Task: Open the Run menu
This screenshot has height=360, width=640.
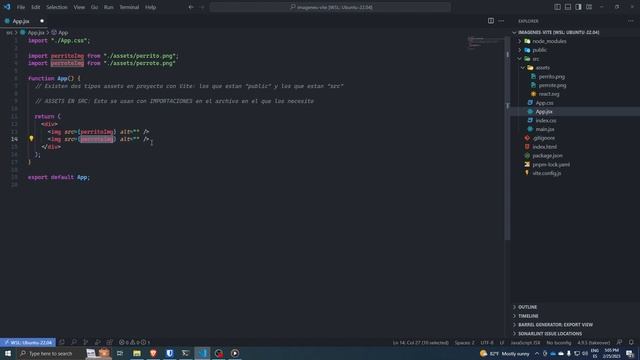Action: [109, 7]
